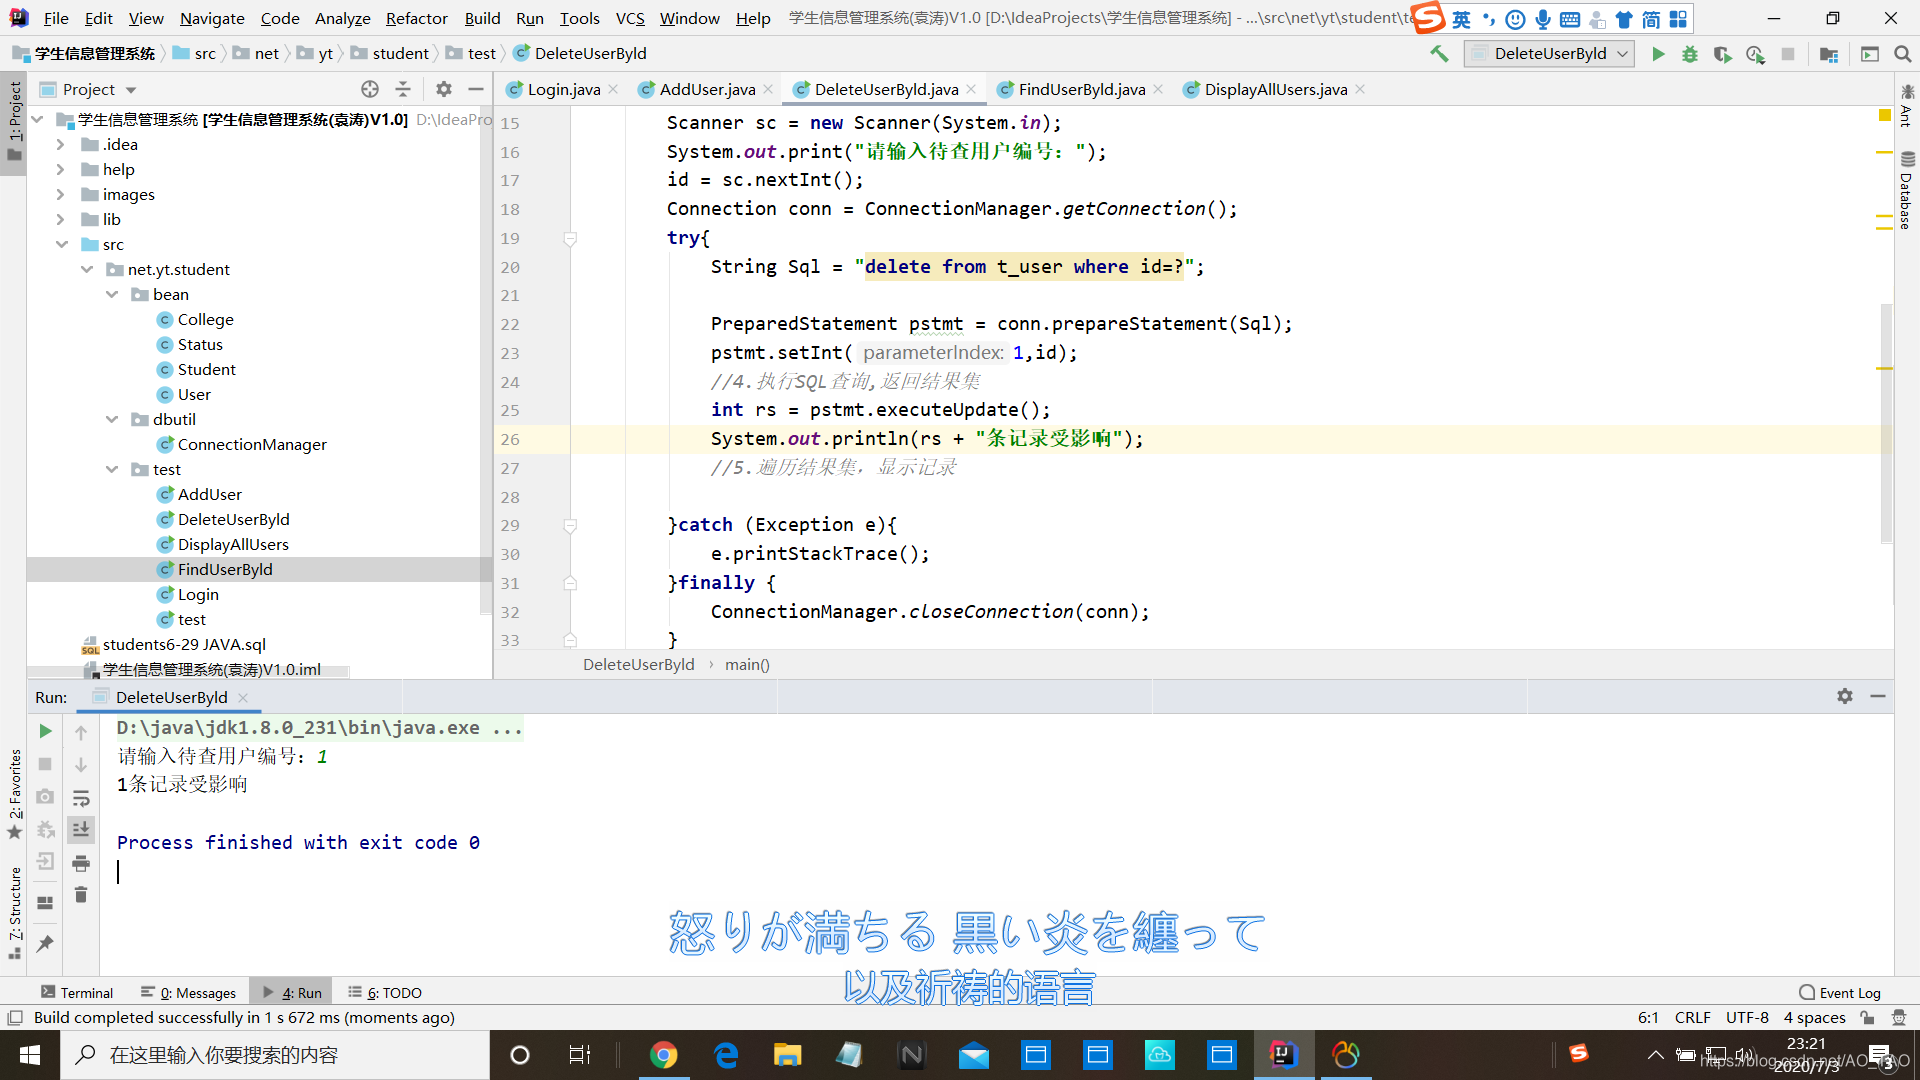Pin the Run tab with pin icon

tap(45, 943)
